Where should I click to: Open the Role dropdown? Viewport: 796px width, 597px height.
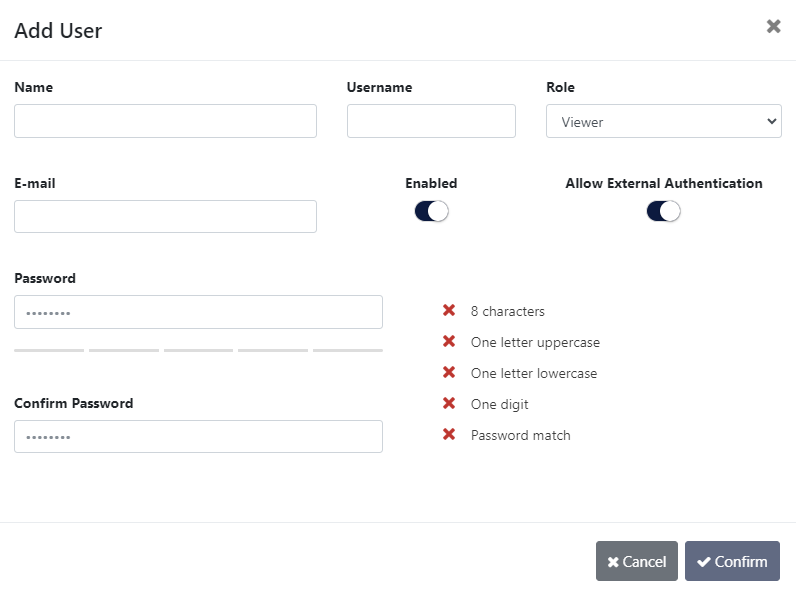663,121
